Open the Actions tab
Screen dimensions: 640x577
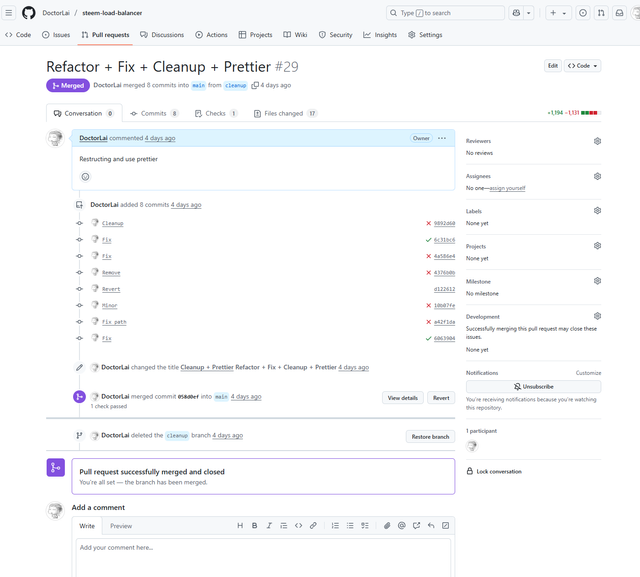211,35
